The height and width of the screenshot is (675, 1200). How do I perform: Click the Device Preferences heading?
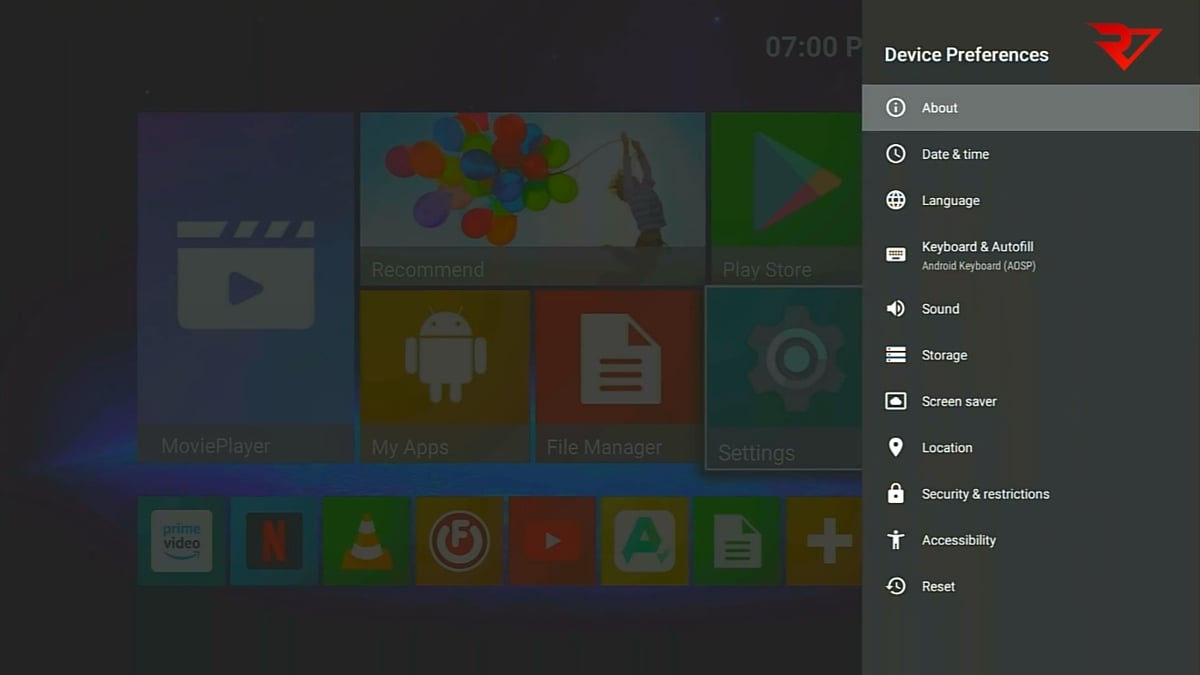click(x=966, y=55)
